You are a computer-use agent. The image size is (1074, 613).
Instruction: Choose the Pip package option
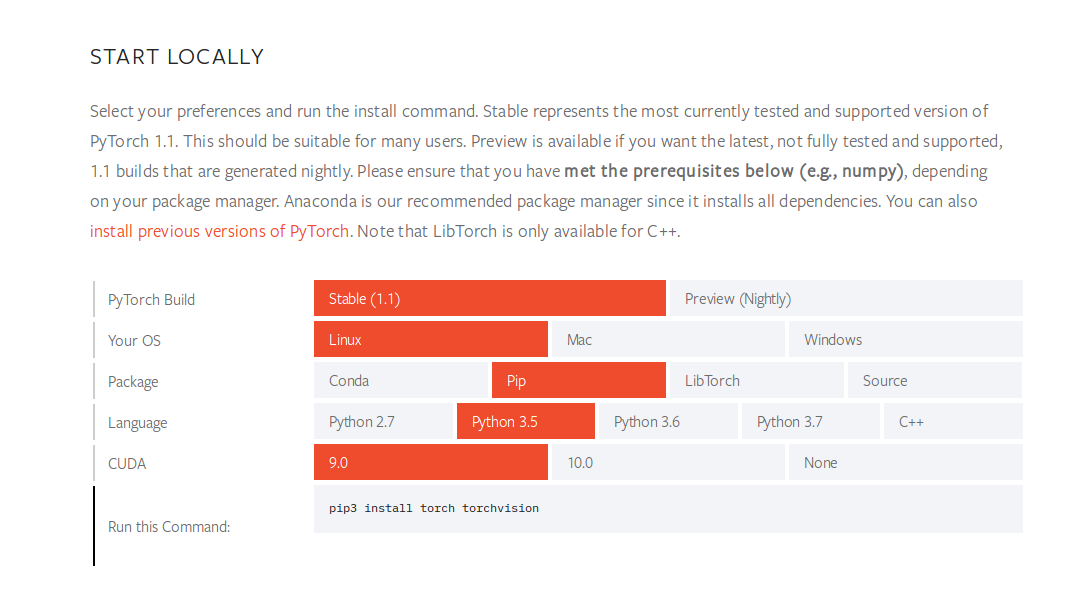tap(579, 380)
